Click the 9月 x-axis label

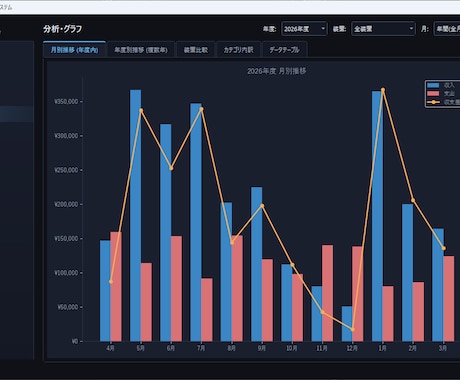(x=262, y=348)
